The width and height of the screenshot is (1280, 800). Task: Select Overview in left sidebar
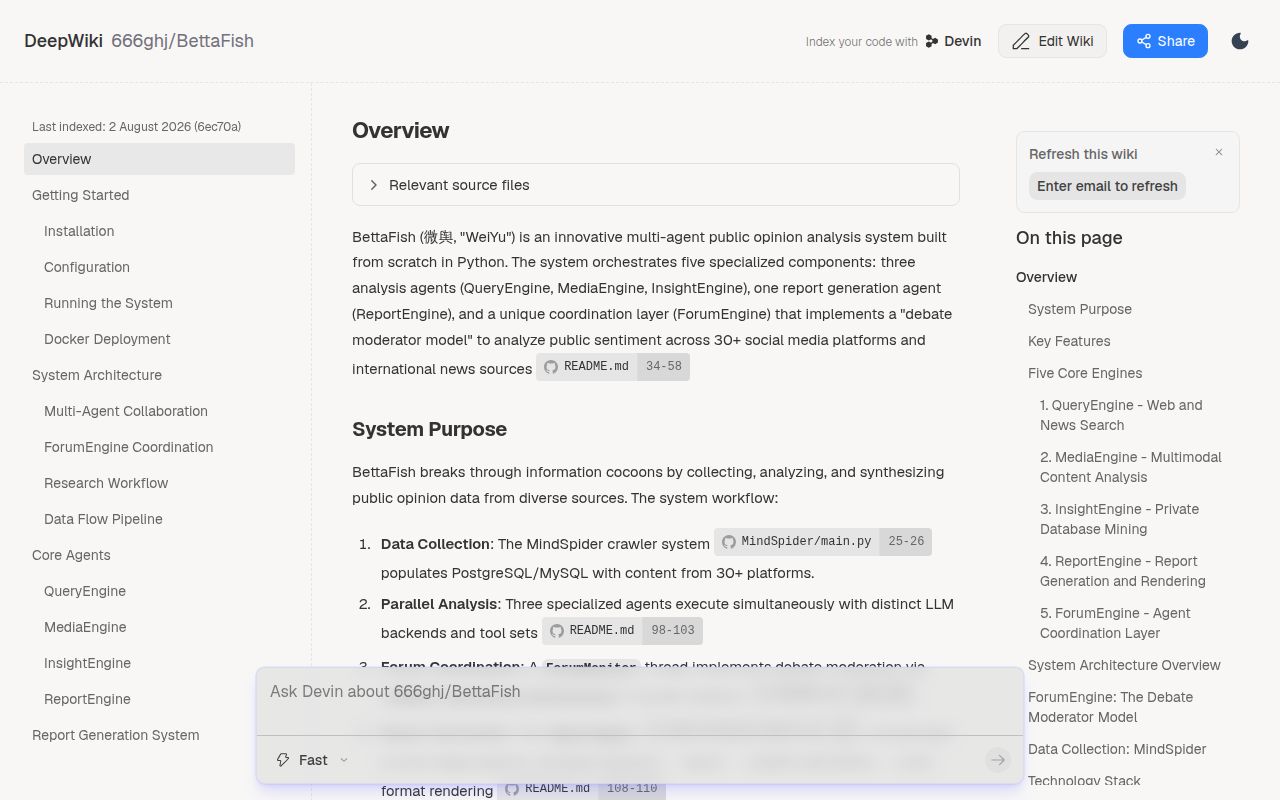click(x=159, y=159)
